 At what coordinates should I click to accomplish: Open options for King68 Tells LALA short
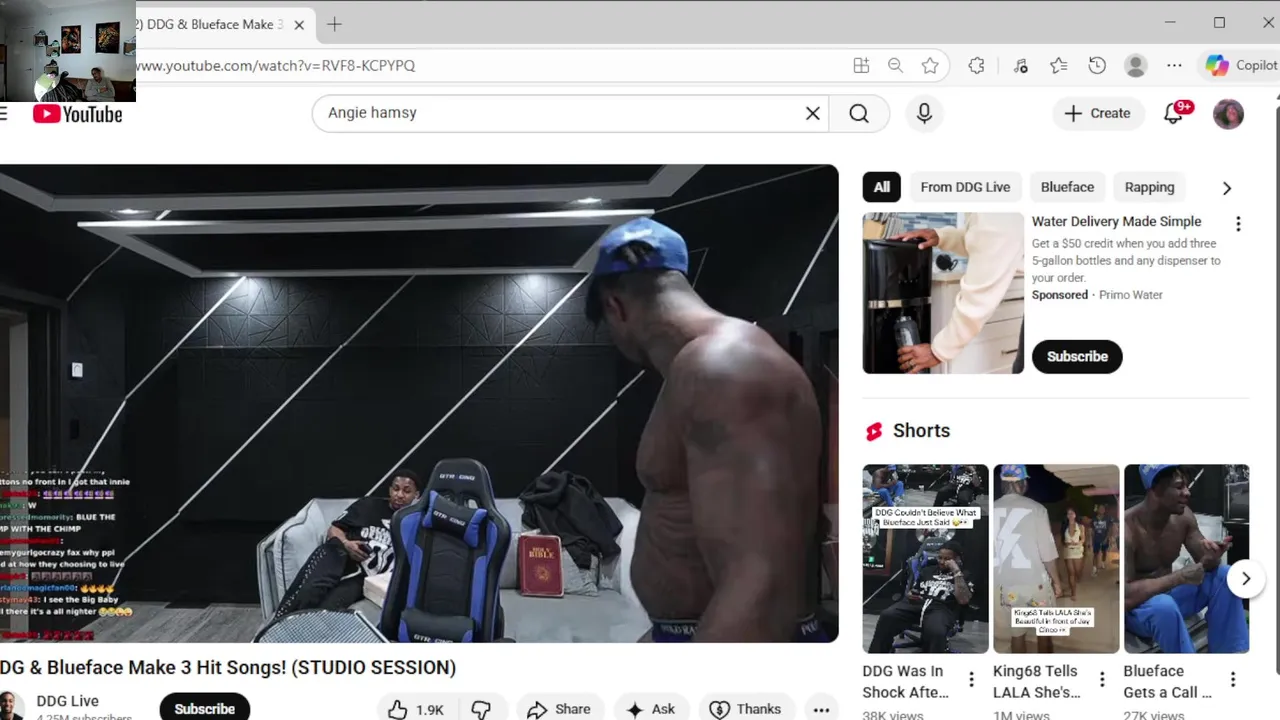click(1102, 680)
